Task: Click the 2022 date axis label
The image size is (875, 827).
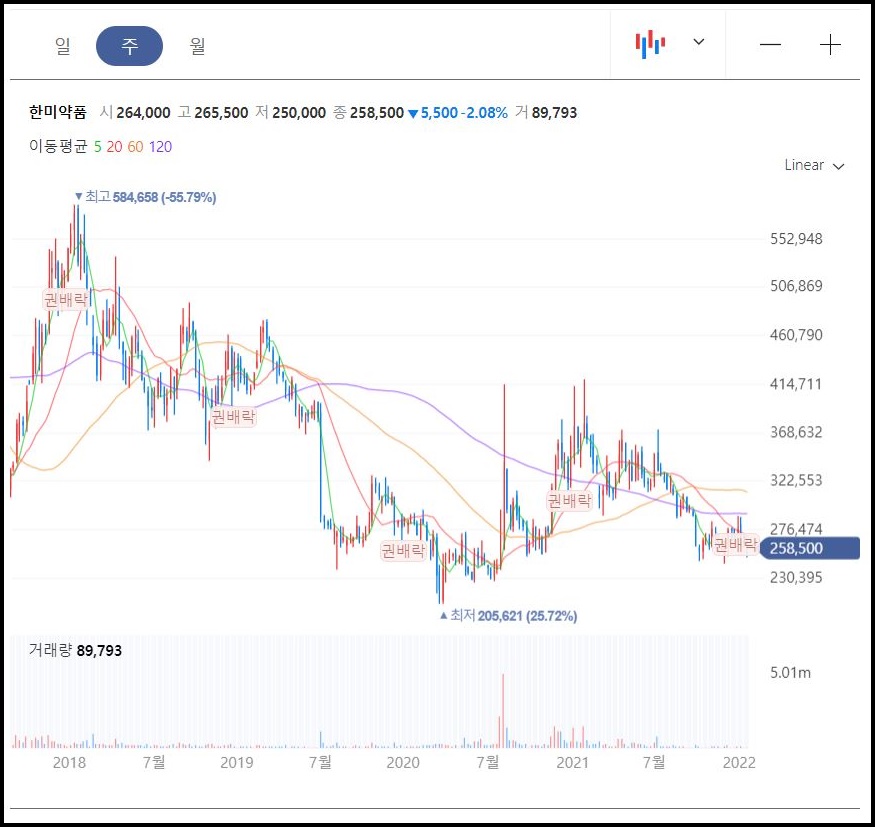Action: (x=739, y=762)
